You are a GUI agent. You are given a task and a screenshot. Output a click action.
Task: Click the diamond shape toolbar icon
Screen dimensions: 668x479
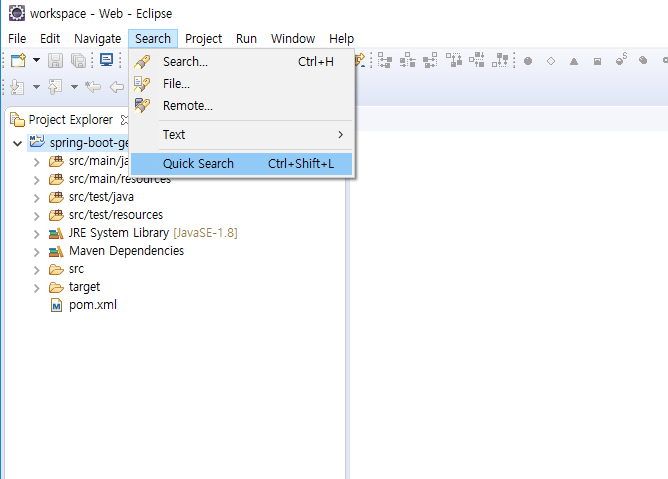[x=551, y=61]
